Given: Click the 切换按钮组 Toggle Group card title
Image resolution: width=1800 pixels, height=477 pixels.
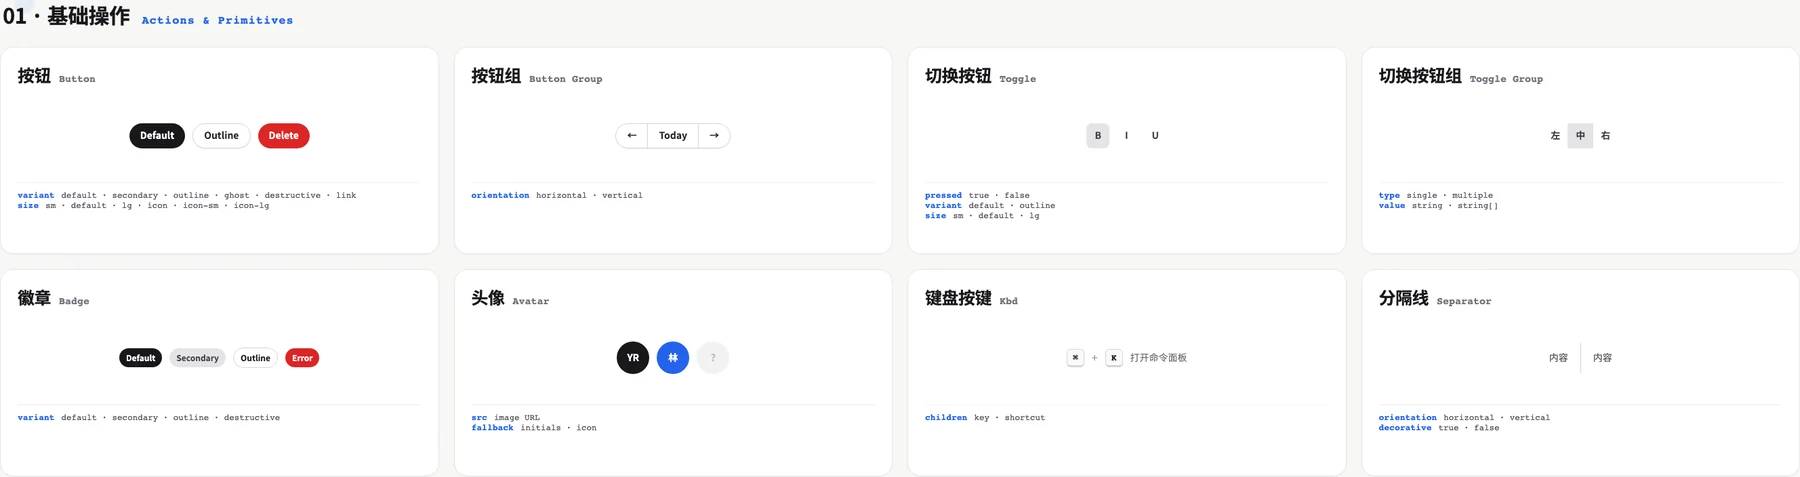Looking at the screenshot, I should click(1460, 76).
